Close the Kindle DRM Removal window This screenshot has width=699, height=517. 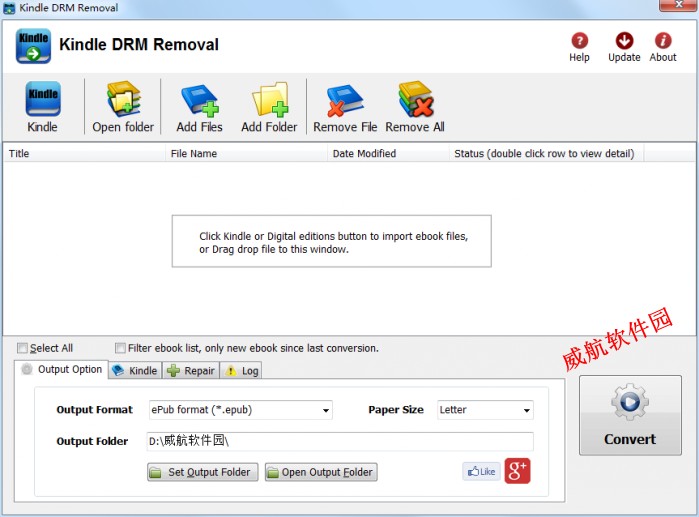[678, 5]
